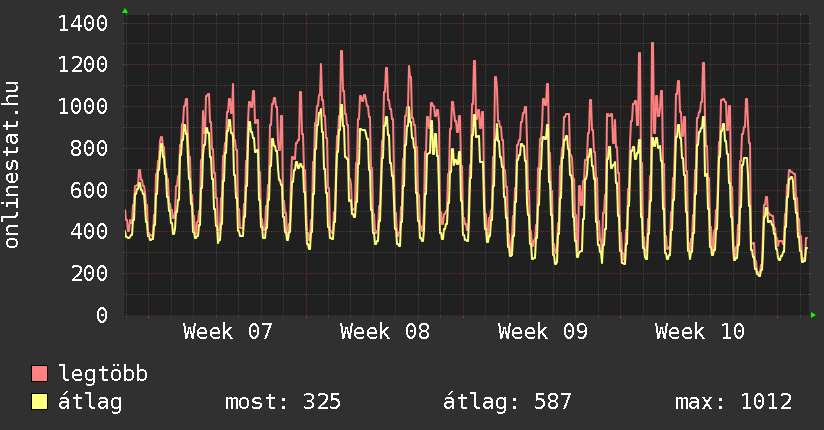The image size is (824, 430).
Task: Click the green arrow at the x-axis end
Action: pos(814,315)
